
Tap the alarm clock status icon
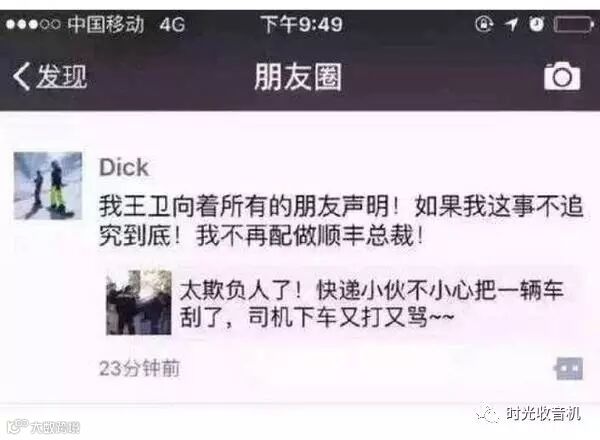pyautogui.click(x=536, y=24)
